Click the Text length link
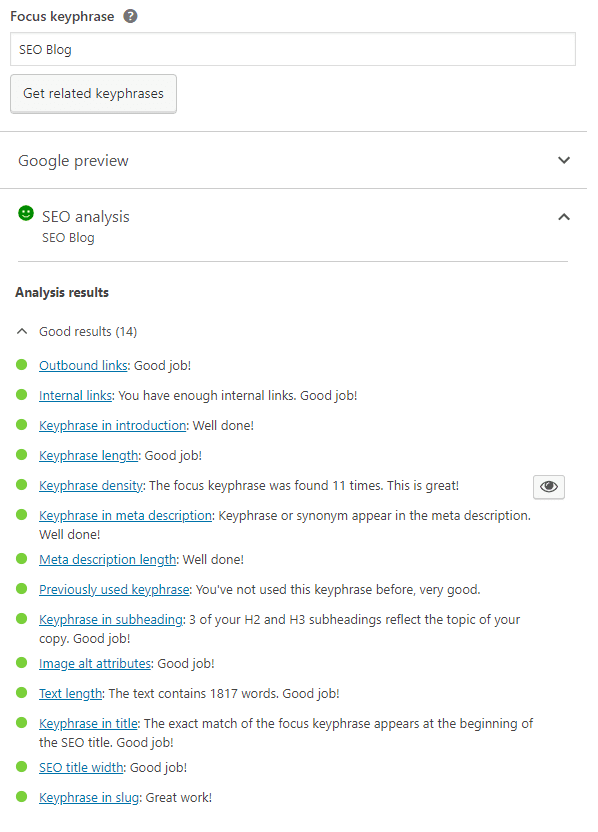 [x=71, y=694]
